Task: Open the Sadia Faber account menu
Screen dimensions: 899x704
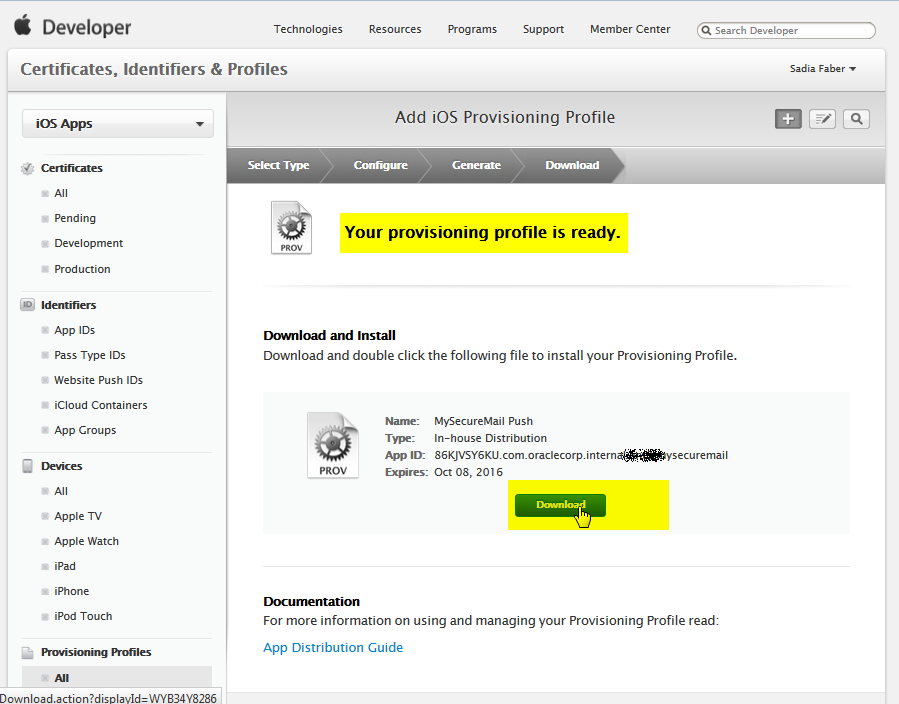Action: pos(823,69)
